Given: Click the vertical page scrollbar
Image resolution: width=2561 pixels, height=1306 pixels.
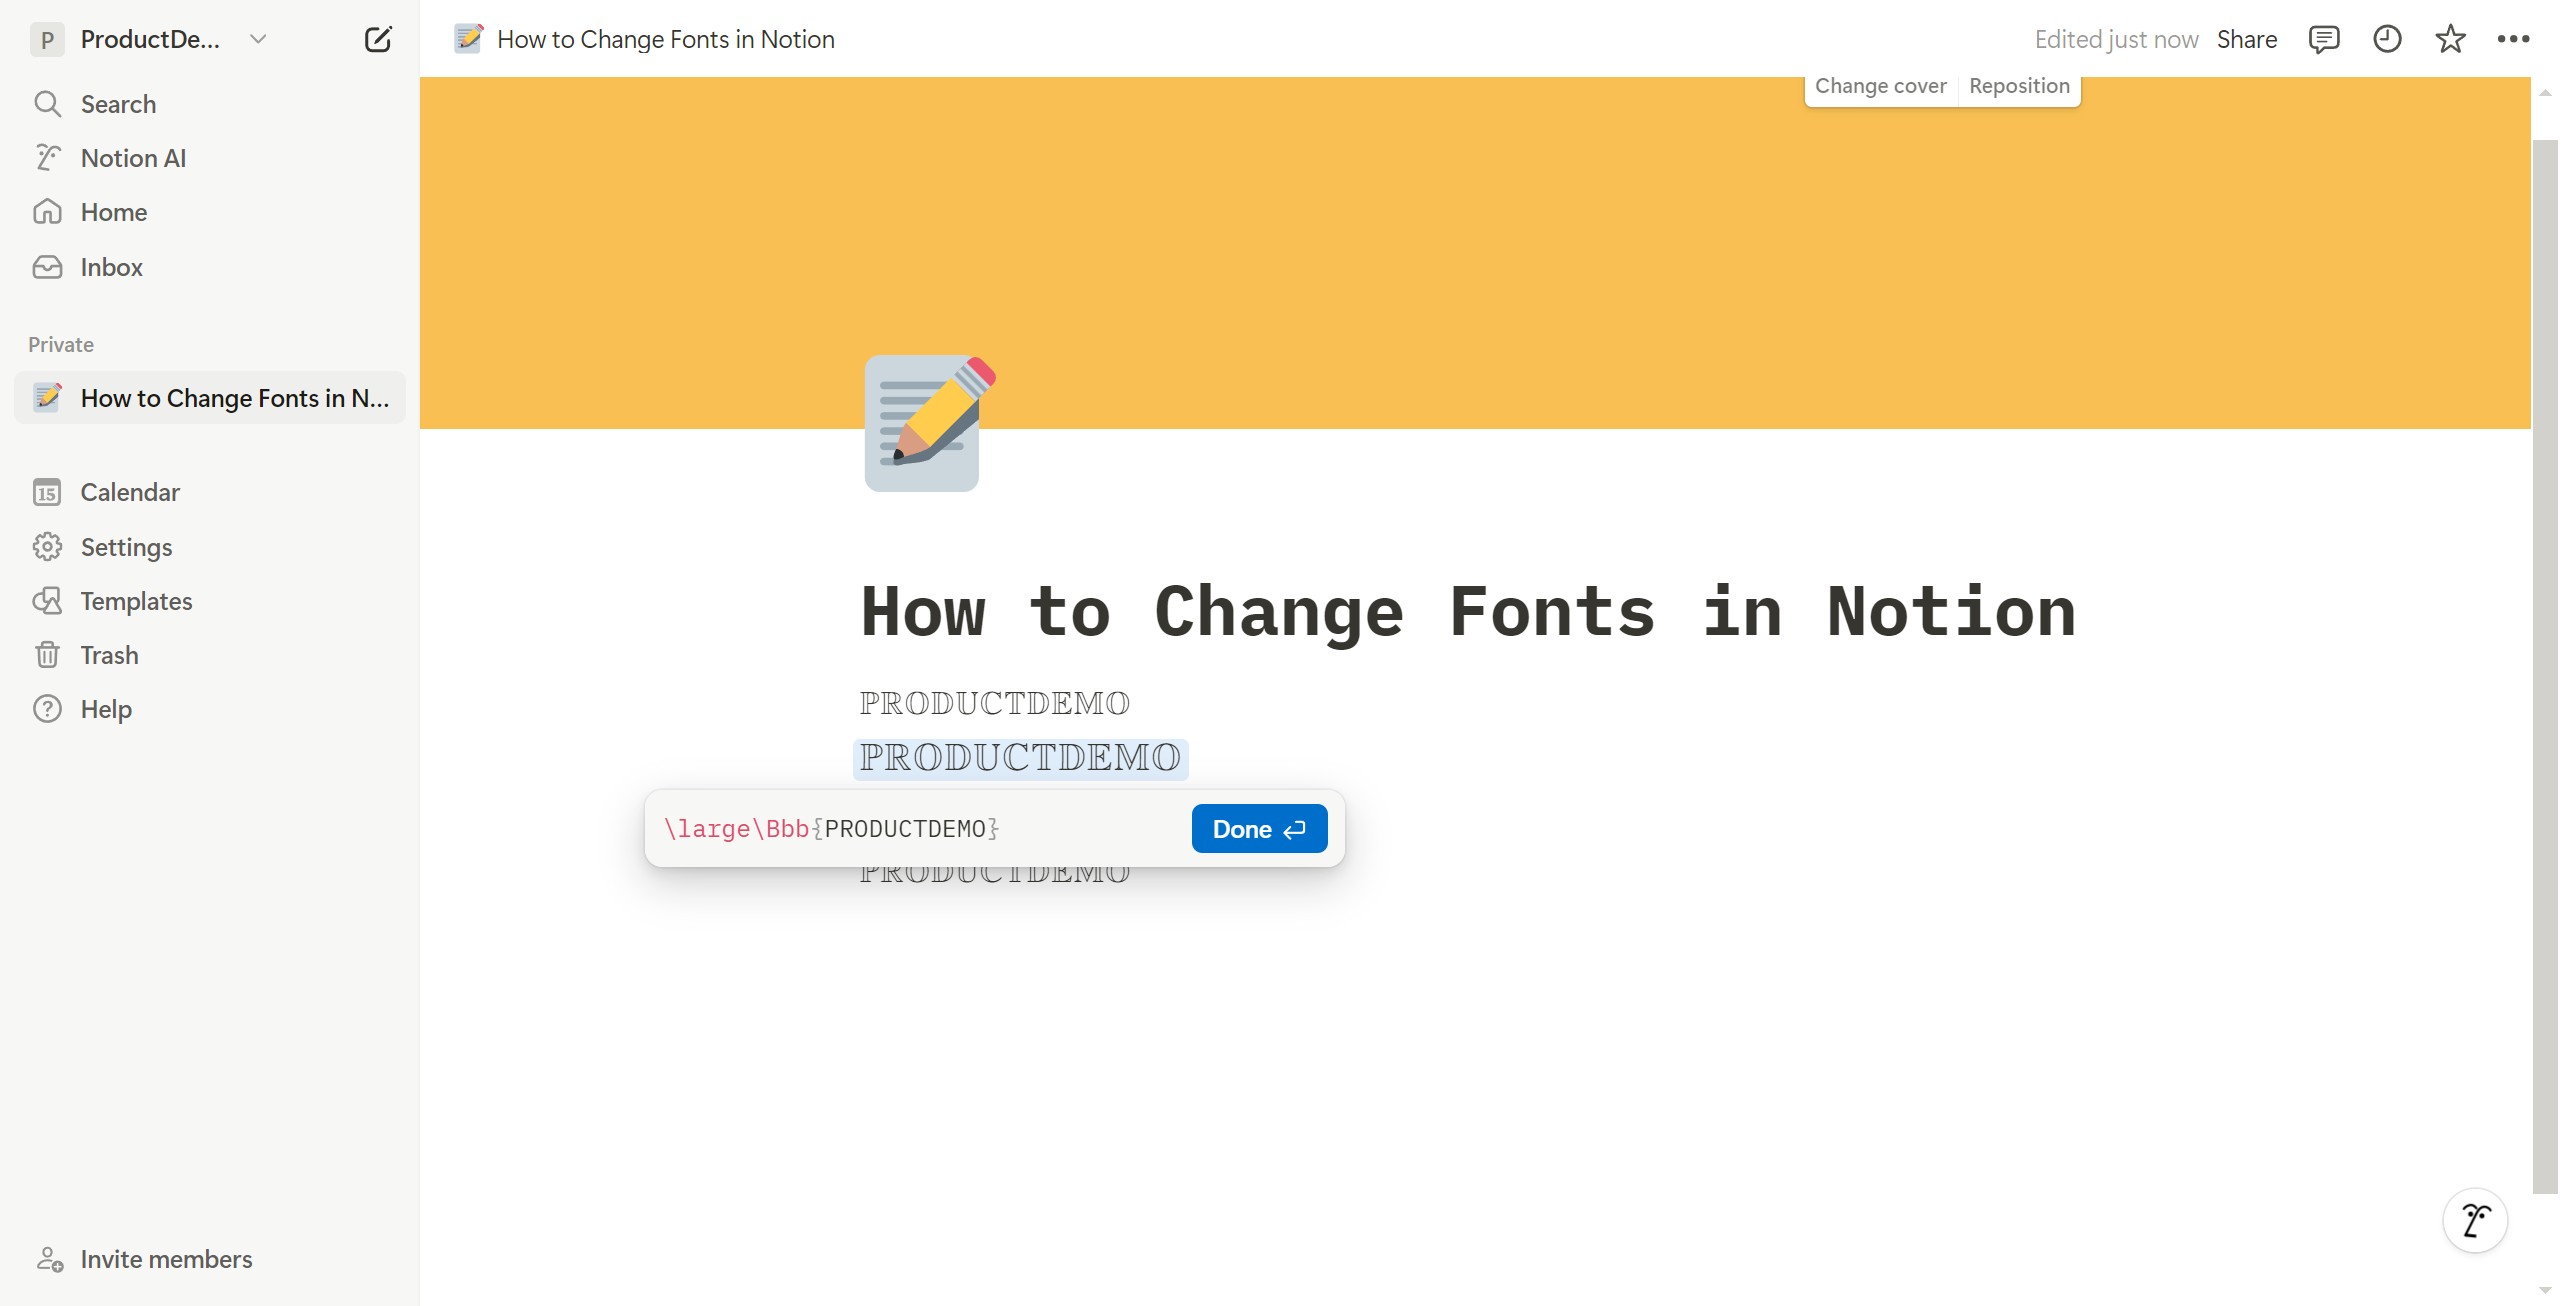Looking at the screenshot, I should (x=2545, y=667).
